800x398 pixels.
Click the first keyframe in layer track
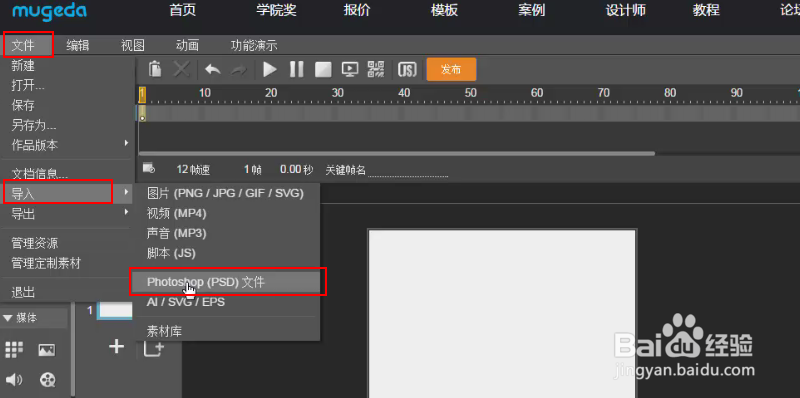click(x=142, y=113)
